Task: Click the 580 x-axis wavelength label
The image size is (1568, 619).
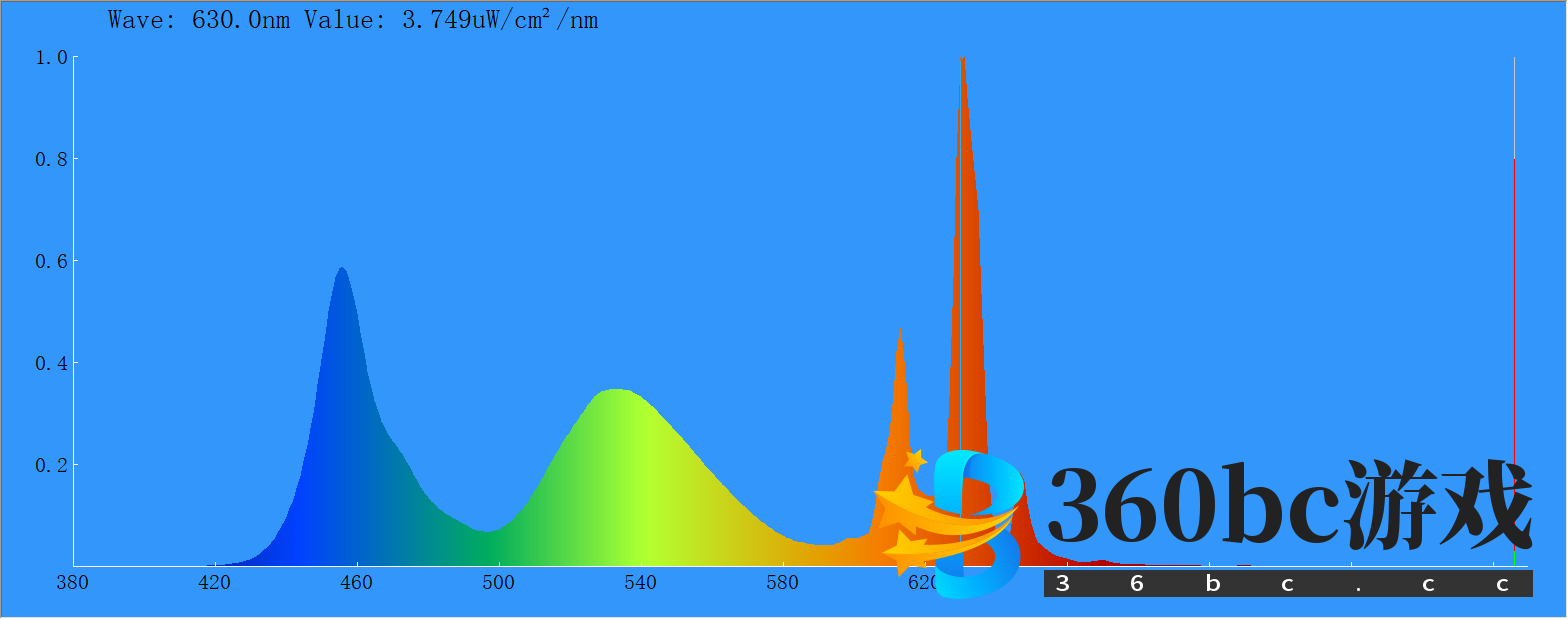Action: click(782, 583)
